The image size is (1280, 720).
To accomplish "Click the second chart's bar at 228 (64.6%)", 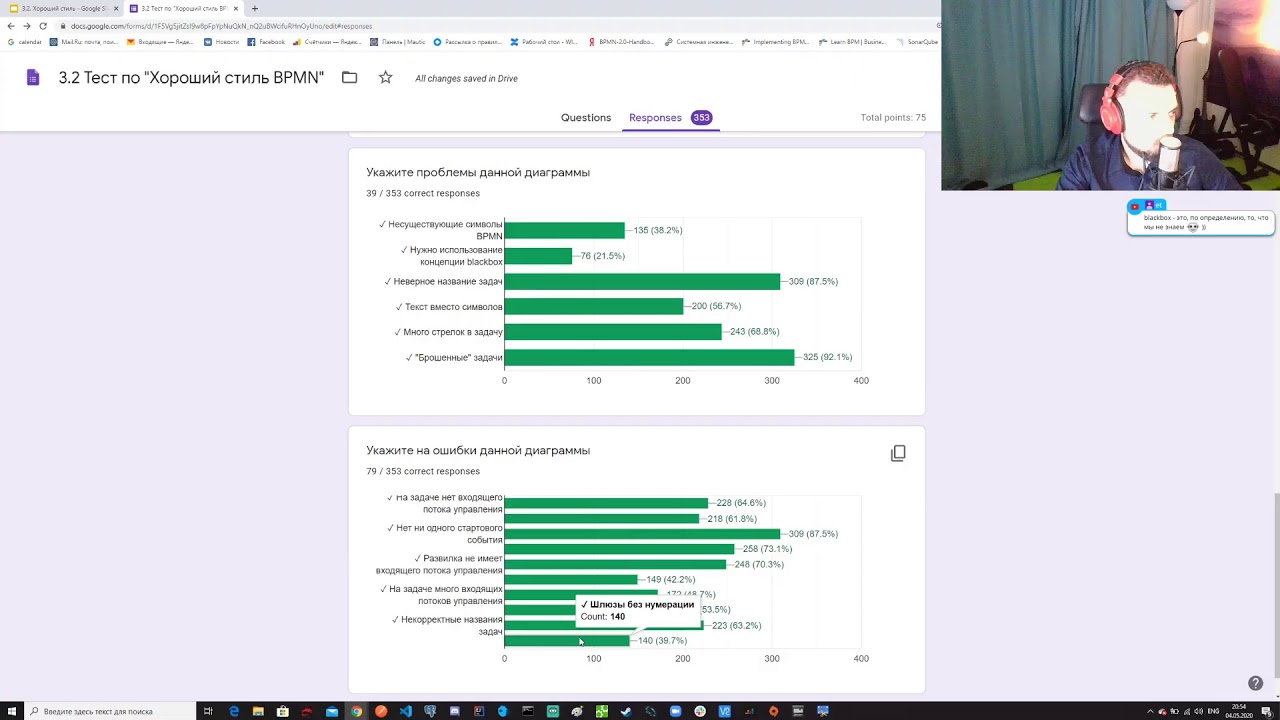I will tap(606, 503).
